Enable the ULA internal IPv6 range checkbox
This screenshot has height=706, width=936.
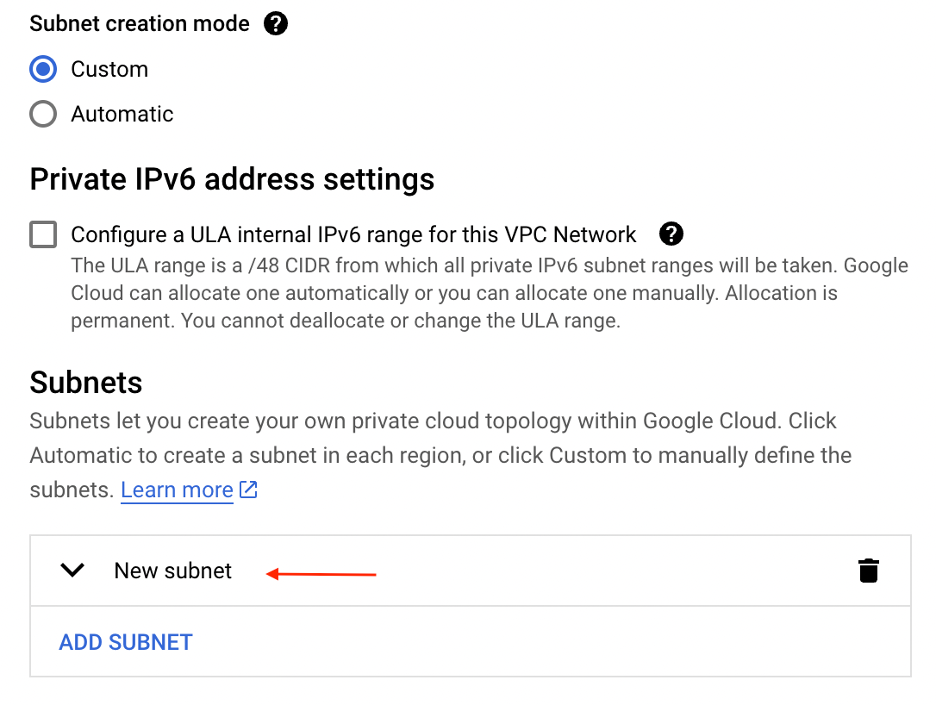pyautogui.click(x=43, y=235)
